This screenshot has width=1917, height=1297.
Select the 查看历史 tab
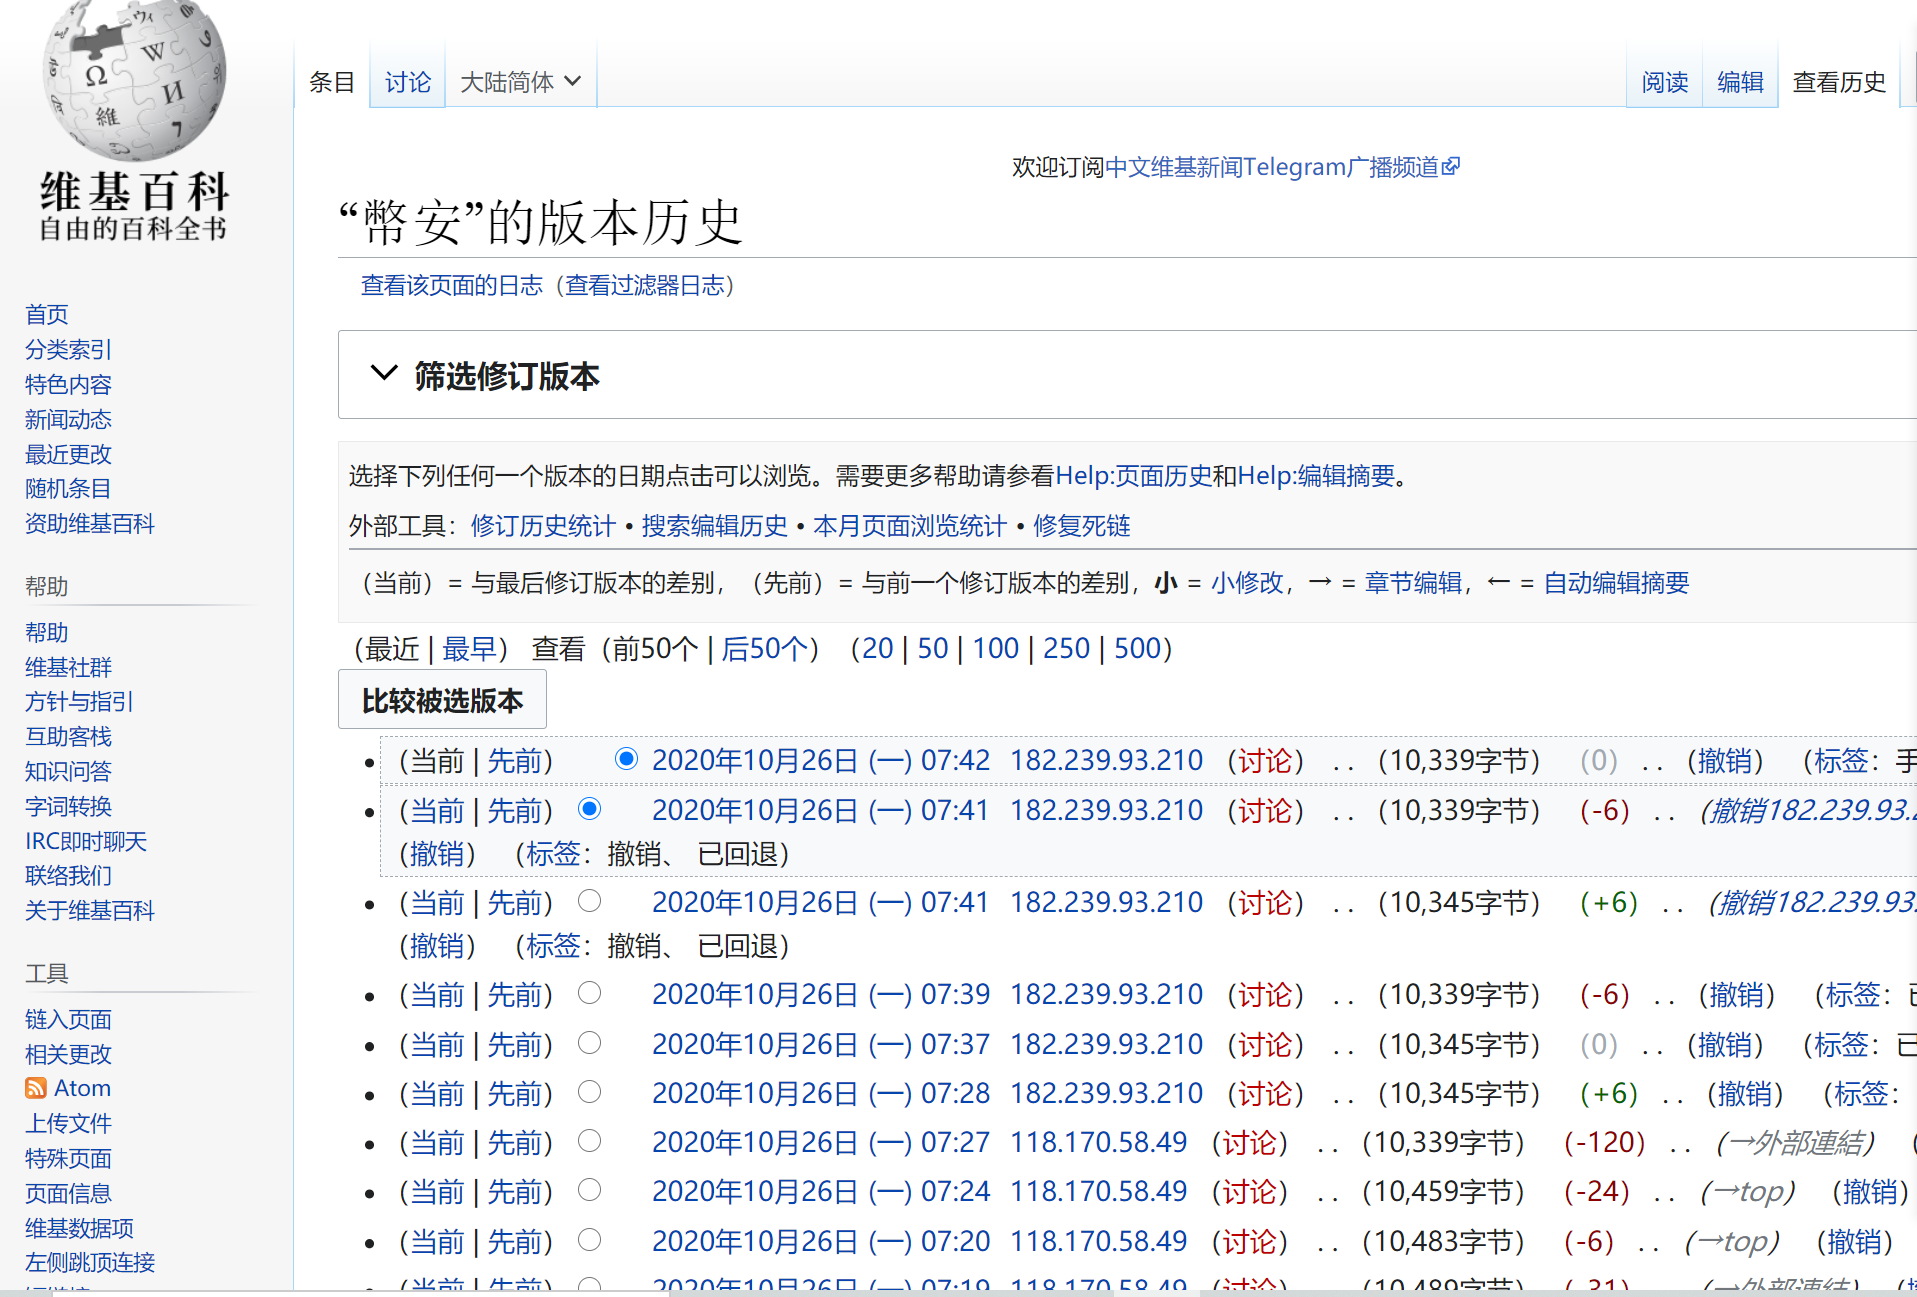pyautogui.click(x=1839, y=82)
